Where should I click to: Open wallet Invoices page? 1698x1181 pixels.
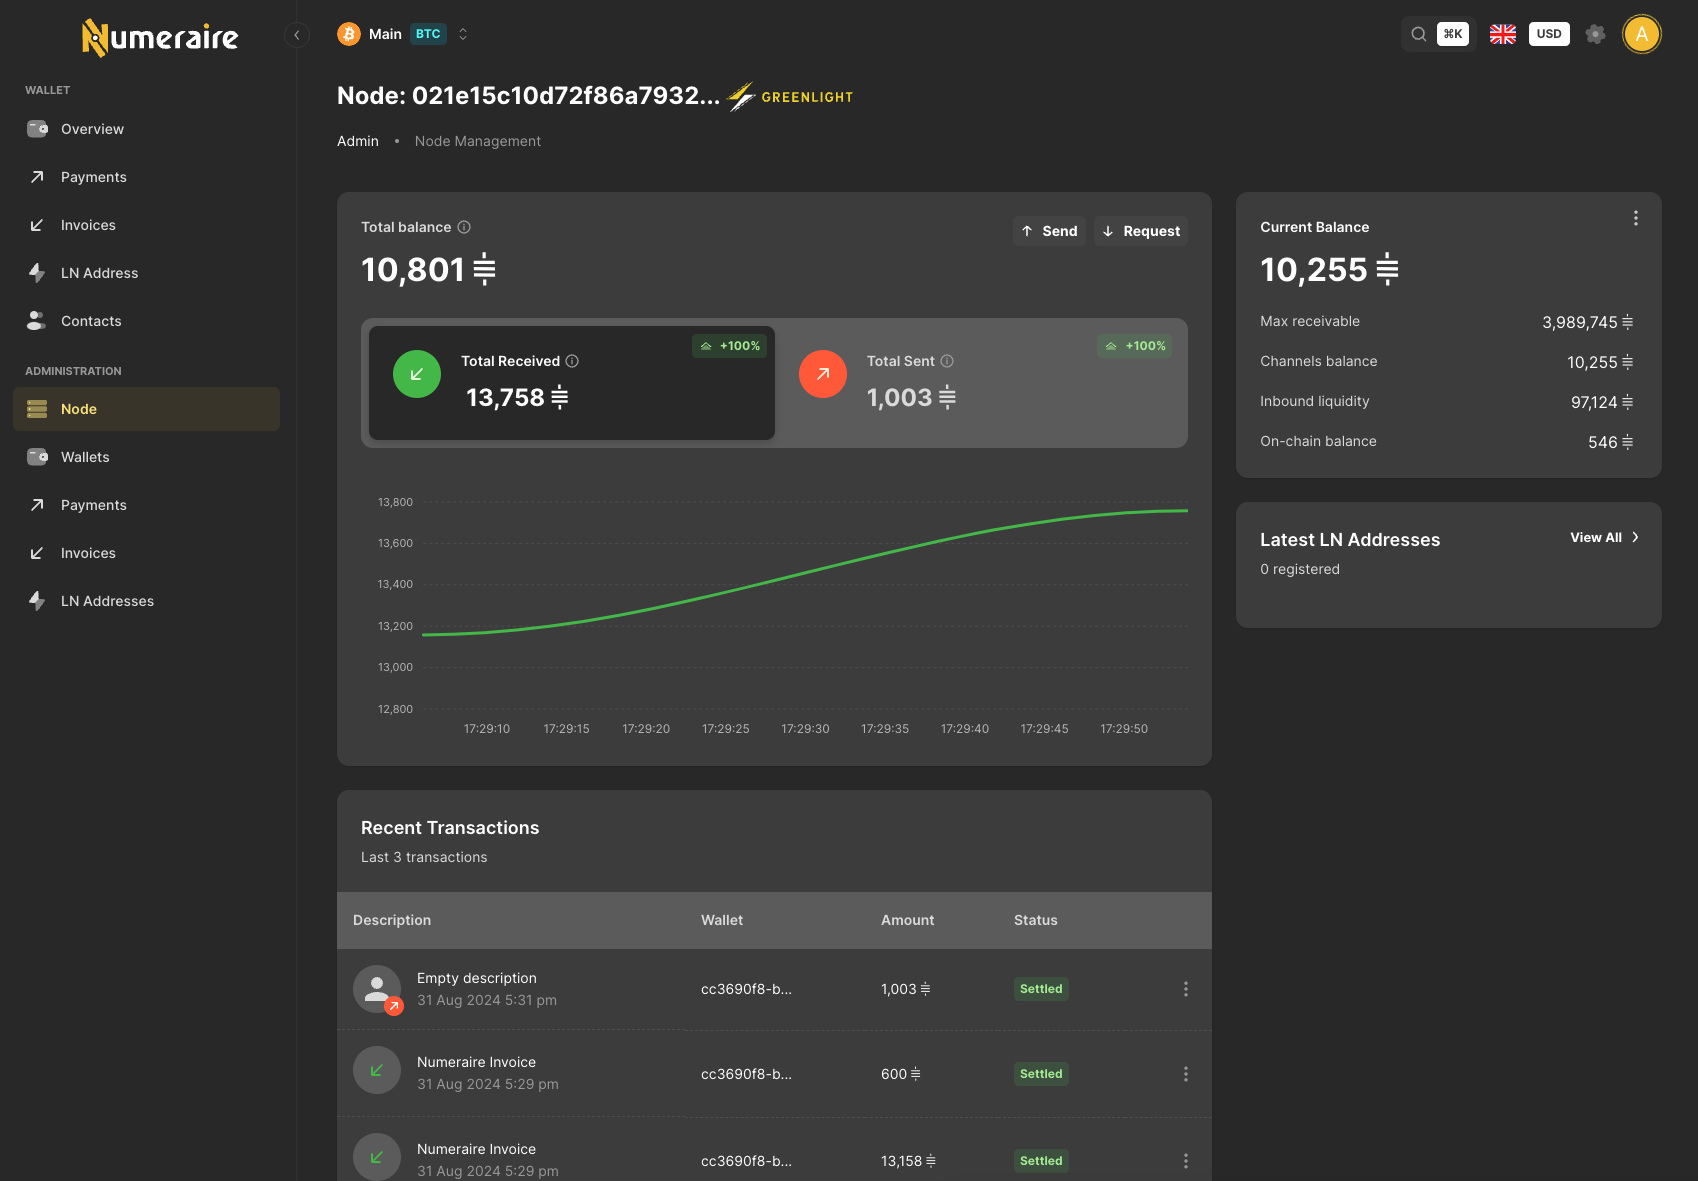pos(146,225)
